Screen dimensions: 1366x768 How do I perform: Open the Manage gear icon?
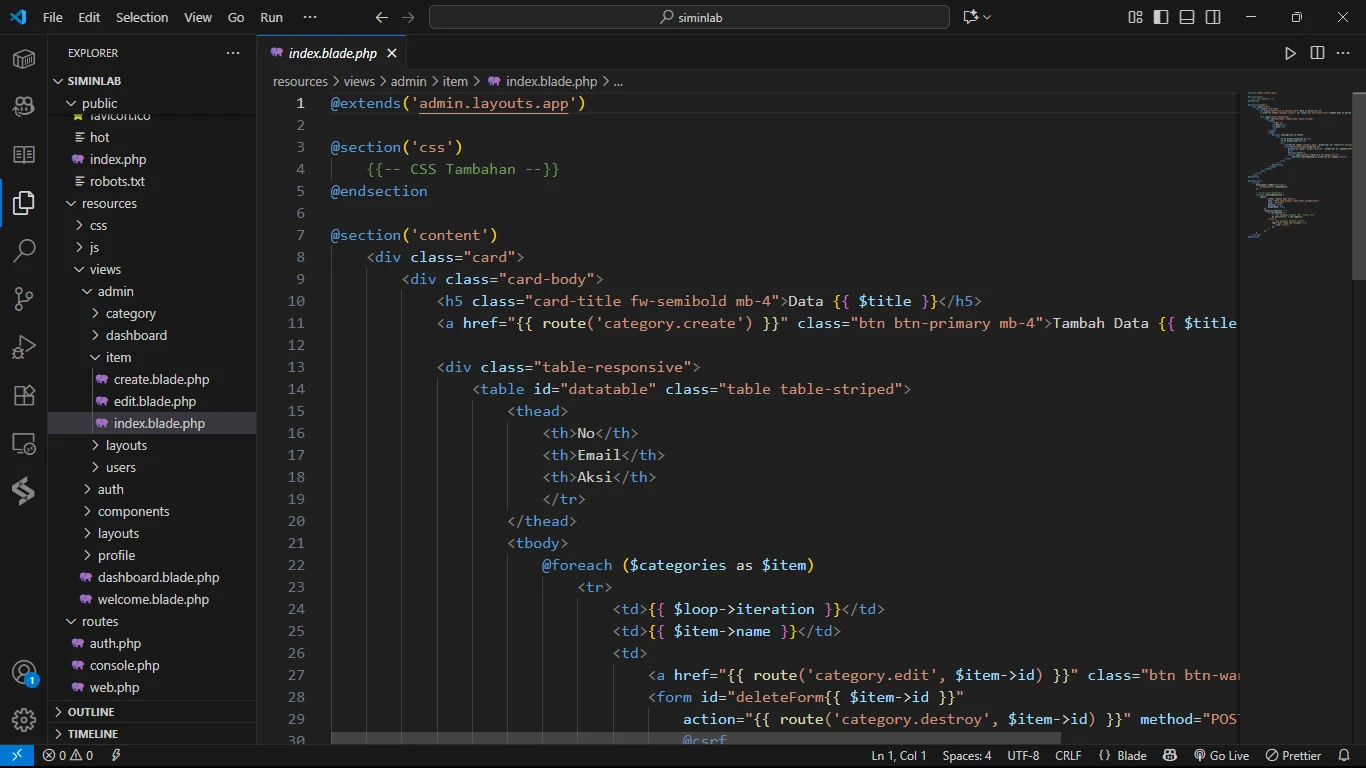(24, 719)
